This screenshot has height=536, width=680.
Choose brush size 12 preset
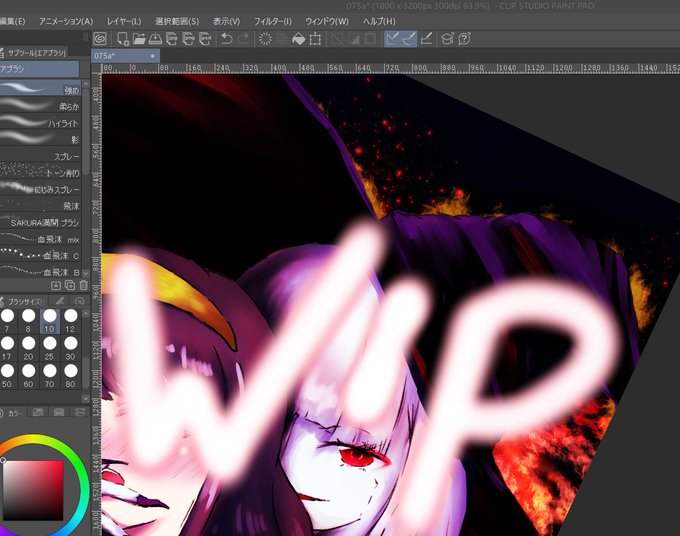70,321
